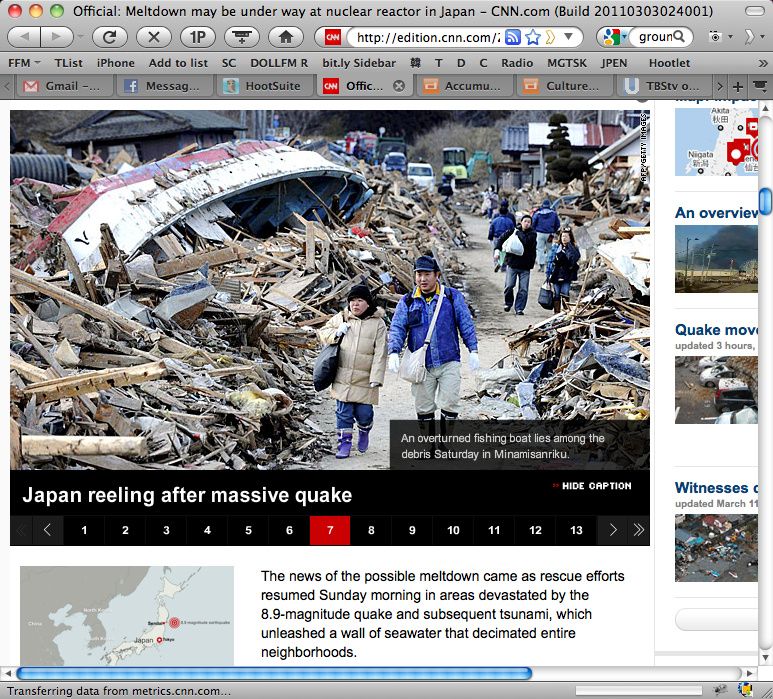The width and height of the screenshot is (773, 699).
Task: Click the Japan earthquake map thumbnail
Action: (127, 616)
